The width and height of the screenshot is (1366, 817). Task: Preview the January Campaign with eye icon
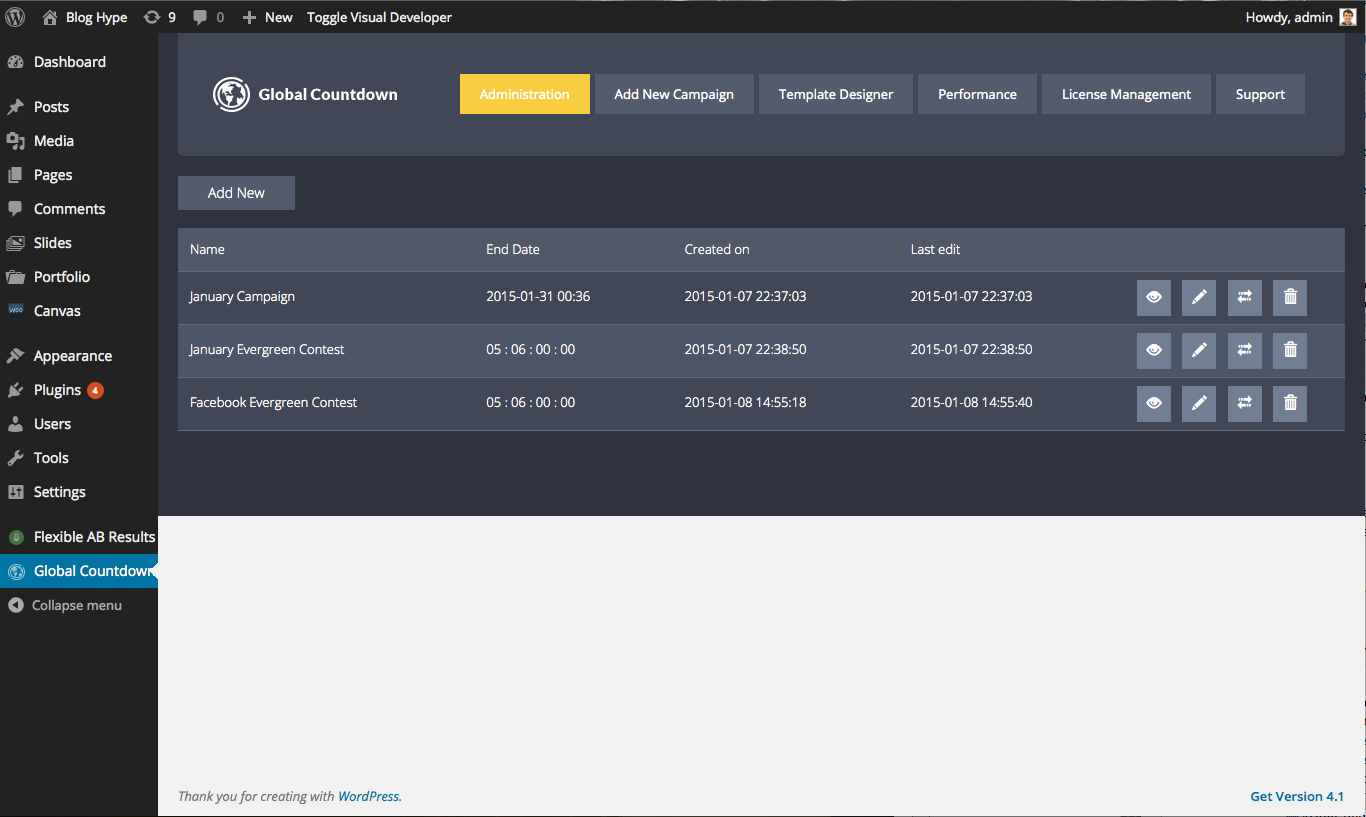tap(1154, 297)
